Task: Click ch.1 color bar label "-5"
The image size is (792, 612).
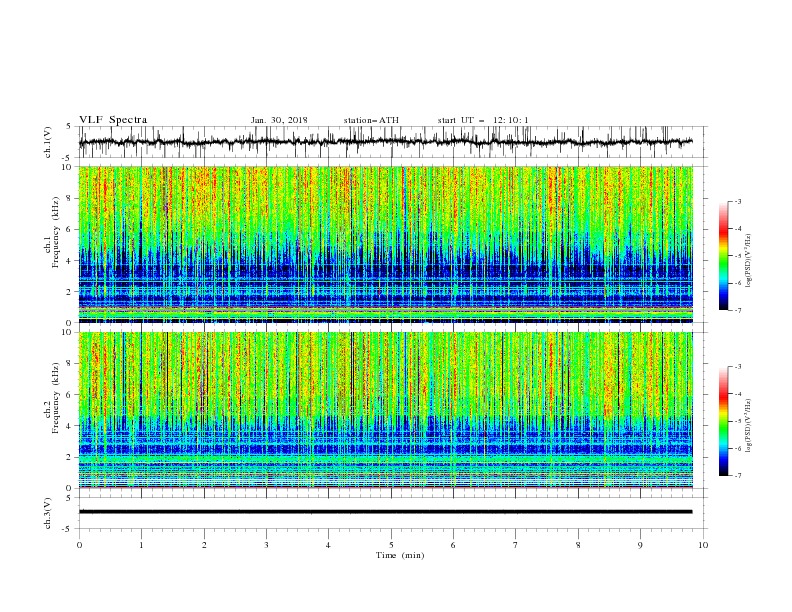Action: (738, 256)
